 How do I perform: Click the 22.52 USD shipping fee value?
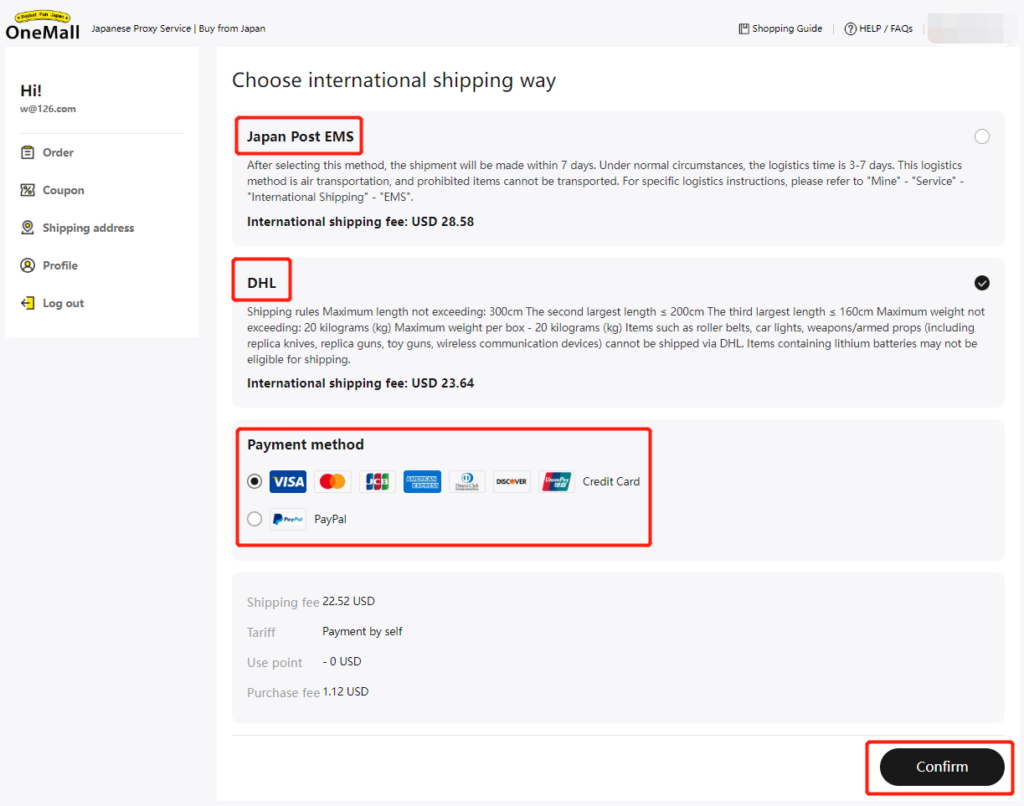tap(349, 601)
